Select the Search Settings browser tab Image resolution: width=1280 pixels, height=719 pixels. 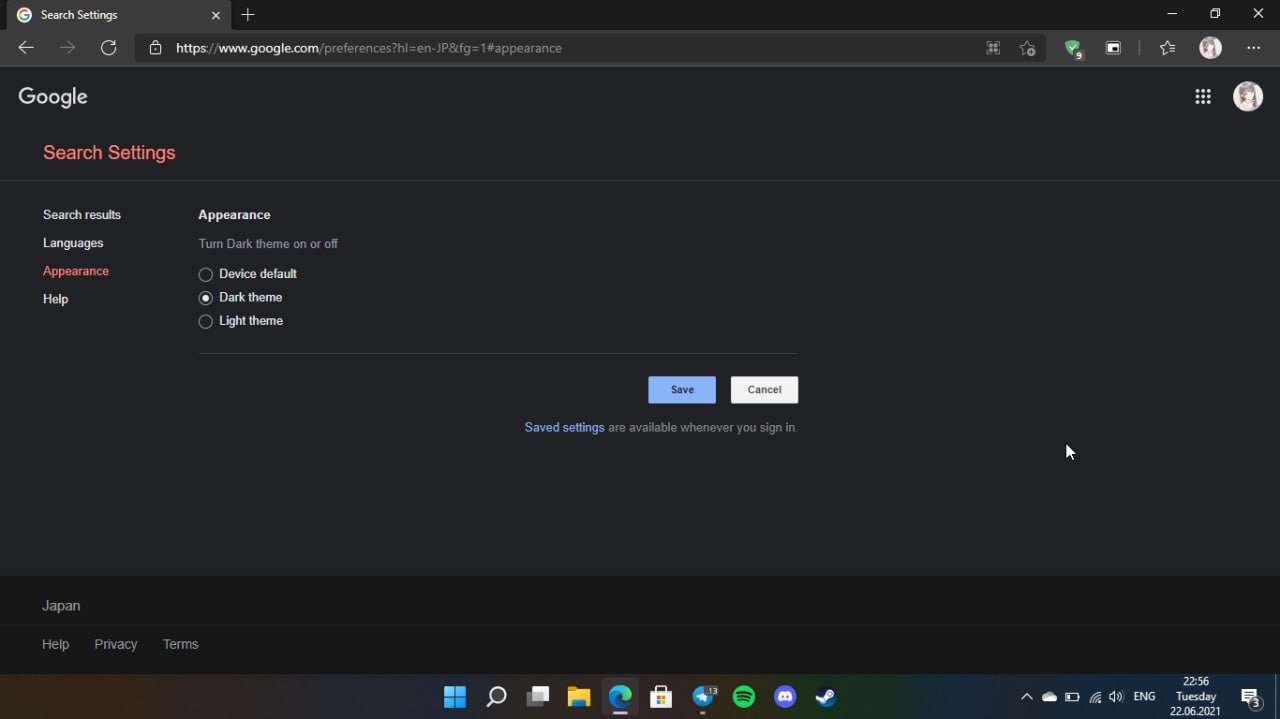coord(118,15)
